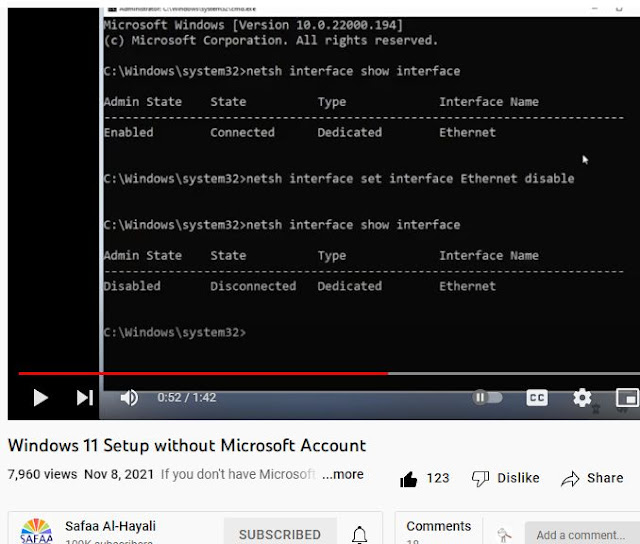Play the video
Screen dimensions: 640x544
tap(40, 397)
